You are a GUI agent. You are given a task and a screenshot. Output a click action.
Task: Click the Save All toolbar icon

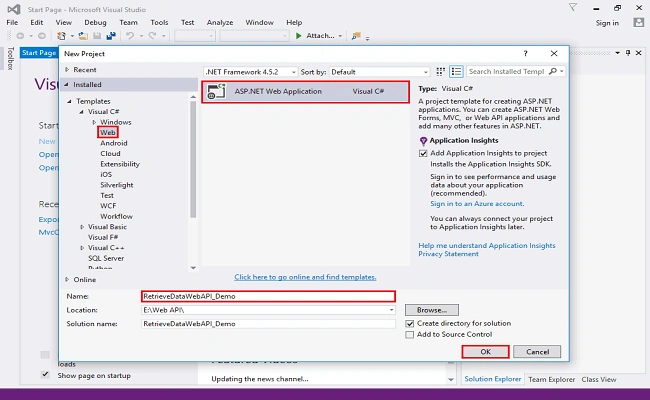111,36
